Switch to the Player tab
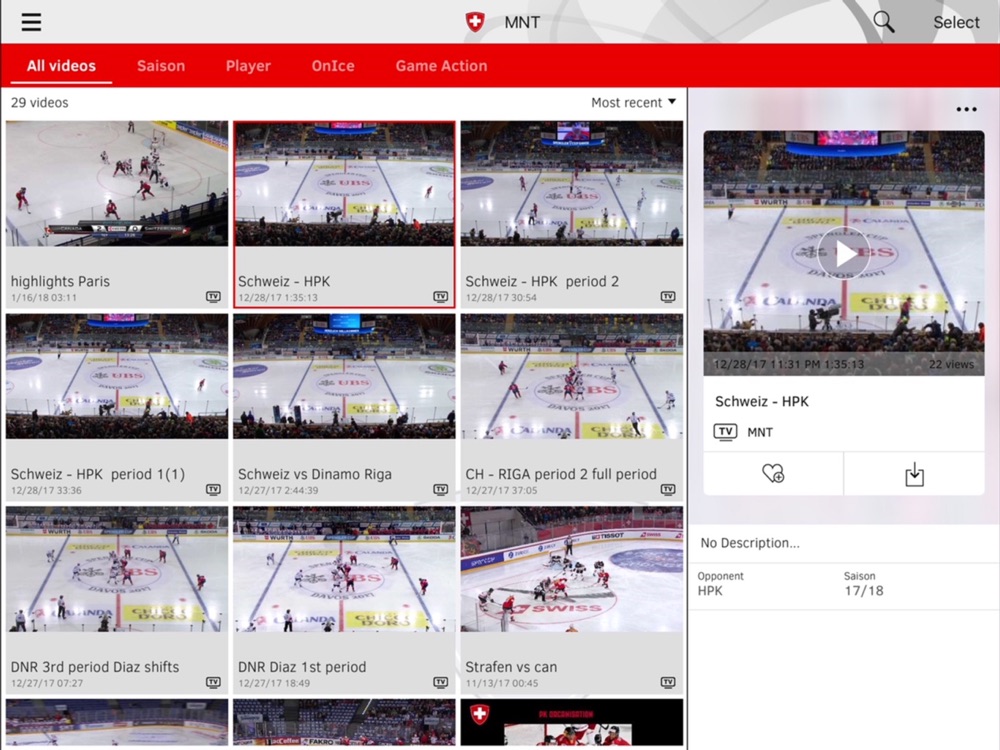This screenshot has width=1000, height=750. tap(248, 66)
